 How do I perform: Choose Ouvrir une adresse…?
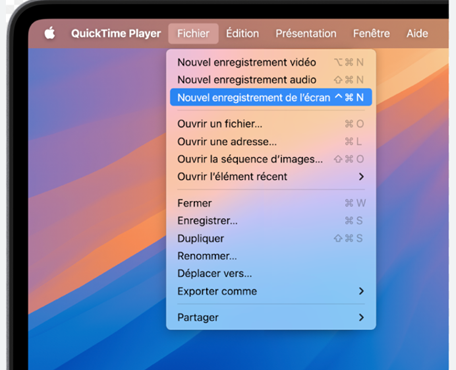point(271,141)
